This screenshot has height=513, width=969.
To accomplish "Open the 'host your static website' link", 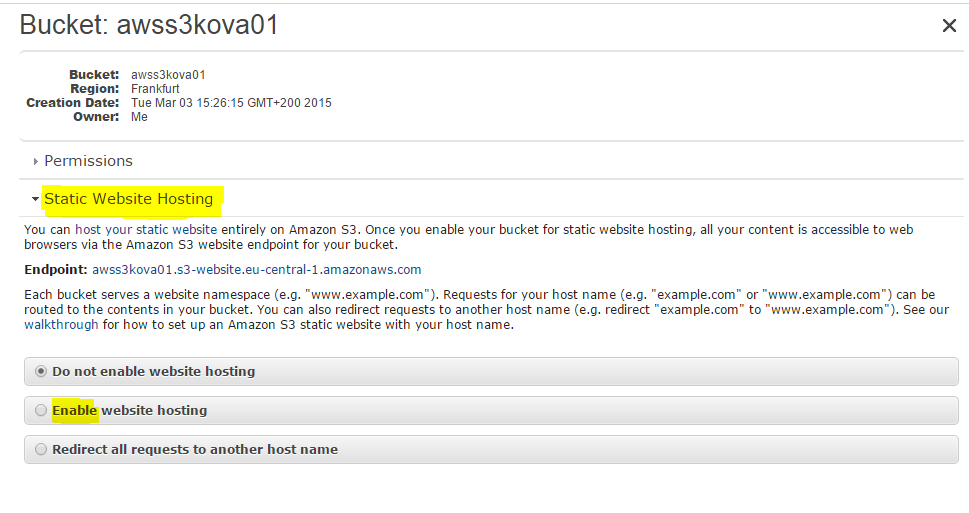I will [x=146, y=230].
